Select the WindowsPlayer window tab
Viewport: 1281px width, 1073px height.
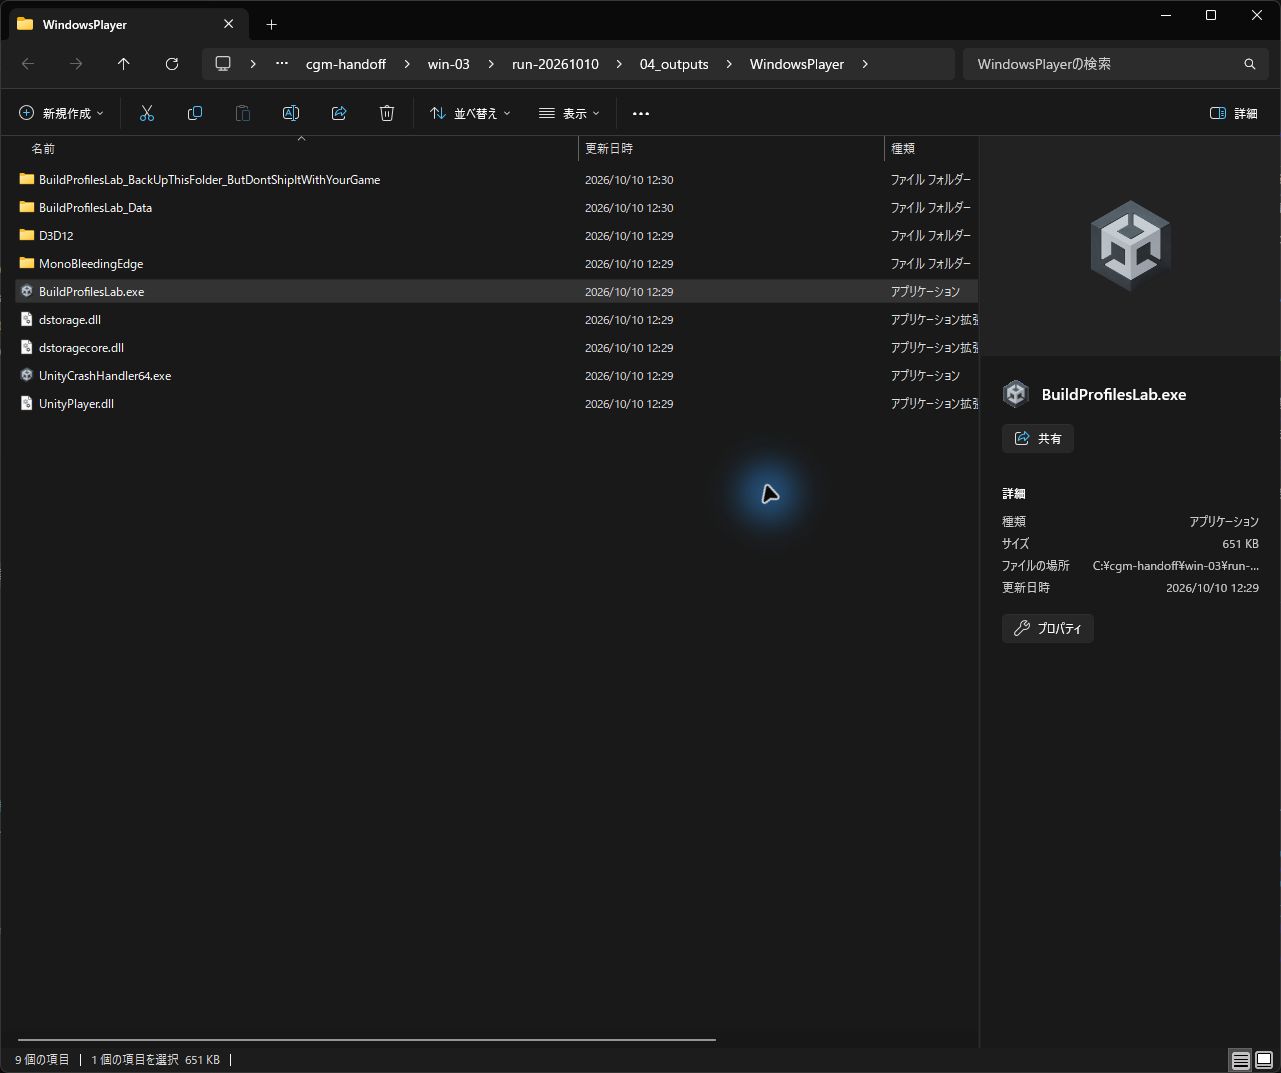[x=126, y=24]
